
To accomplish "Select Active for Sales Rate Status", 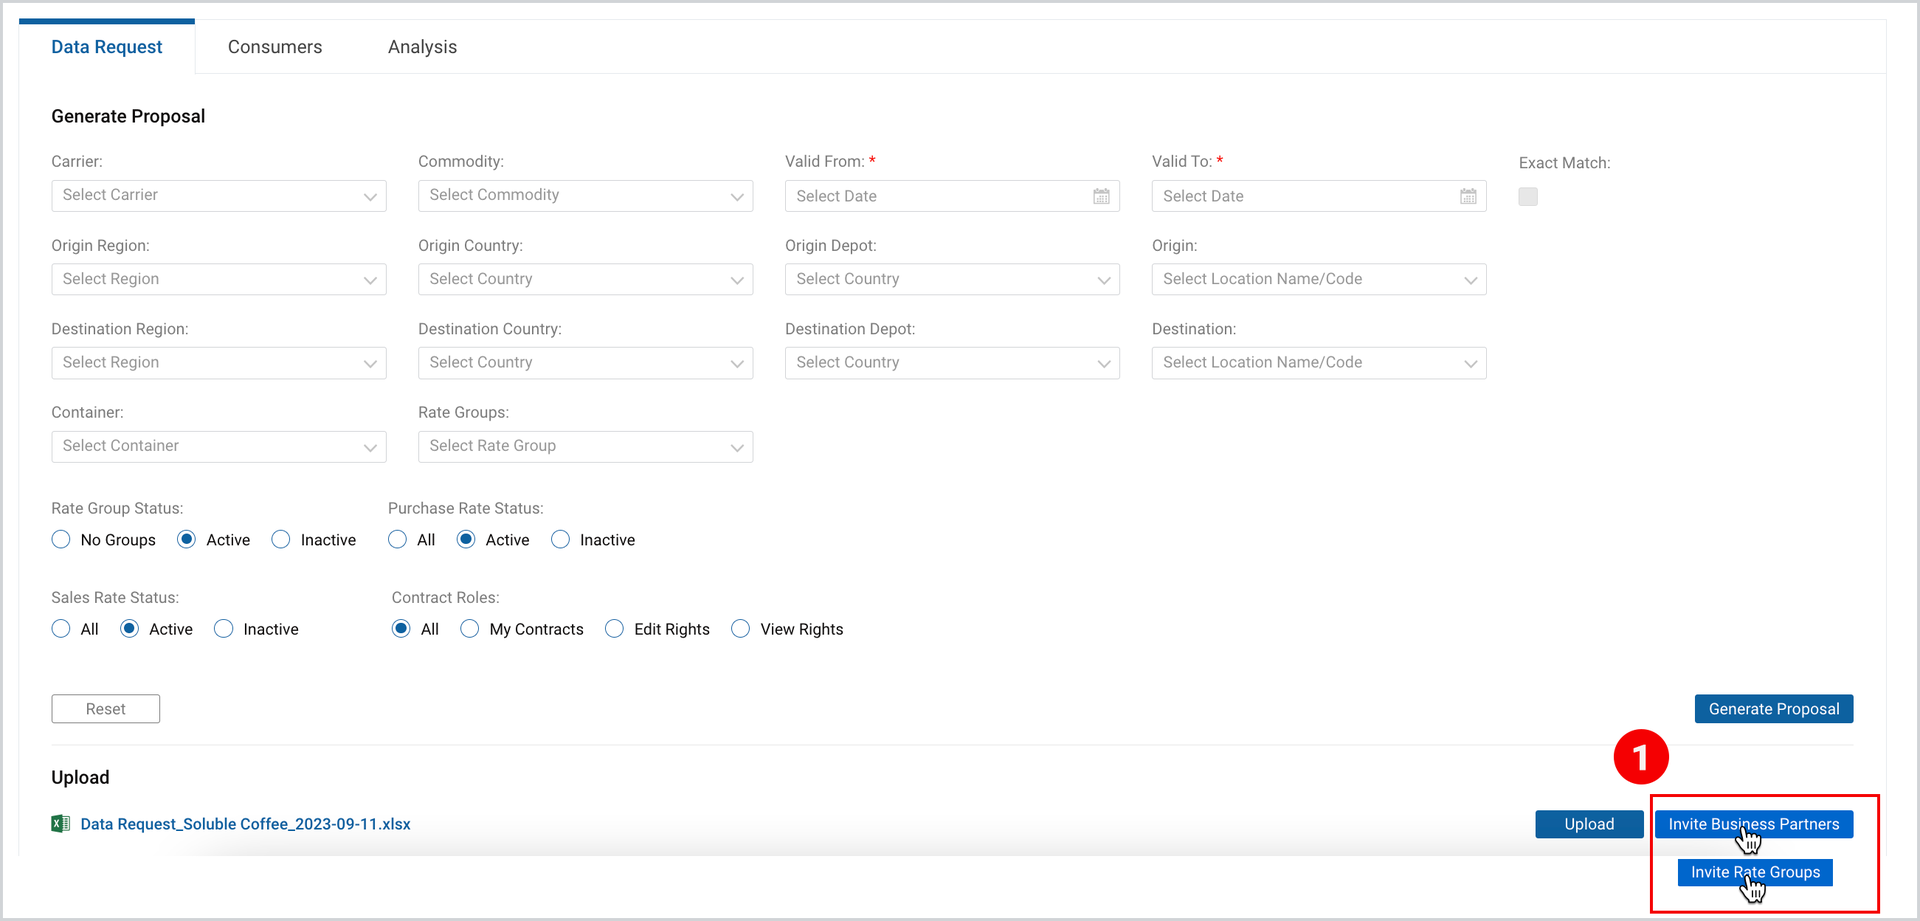I will 129,629.
